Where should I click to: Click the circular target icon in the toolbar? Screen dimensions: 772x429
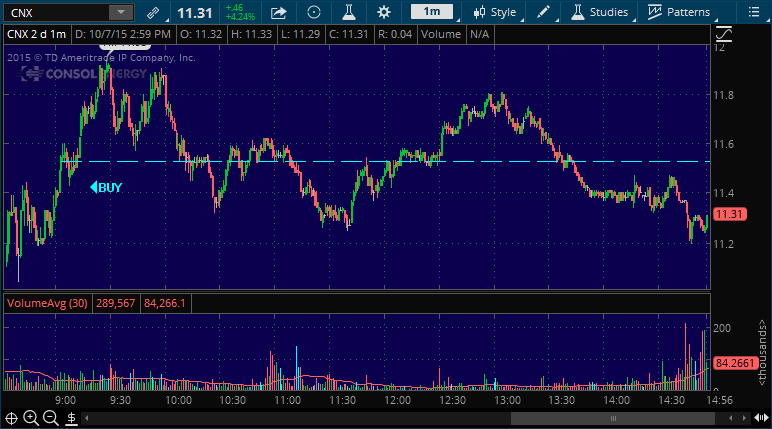[314, 12]
